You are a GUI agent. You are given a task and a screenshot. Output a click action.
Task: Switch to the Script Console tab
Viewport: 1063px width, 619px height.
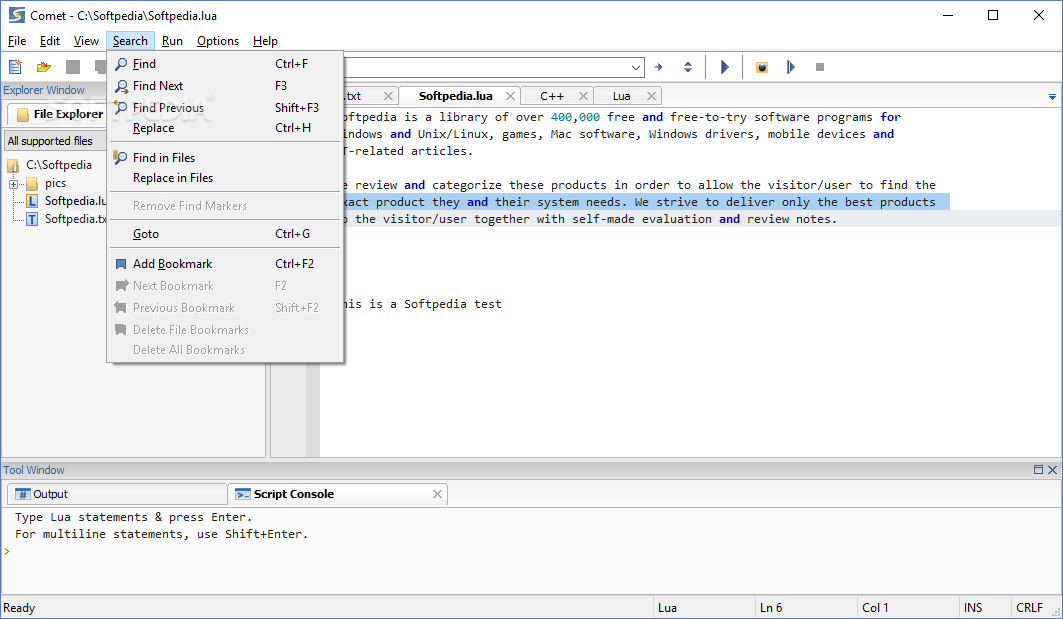coord(293,494)
